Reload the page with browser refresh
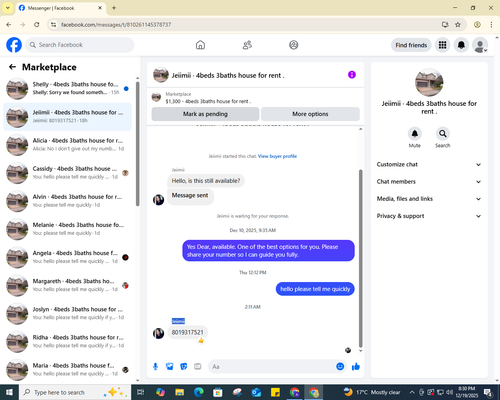 tap(37, 25)
